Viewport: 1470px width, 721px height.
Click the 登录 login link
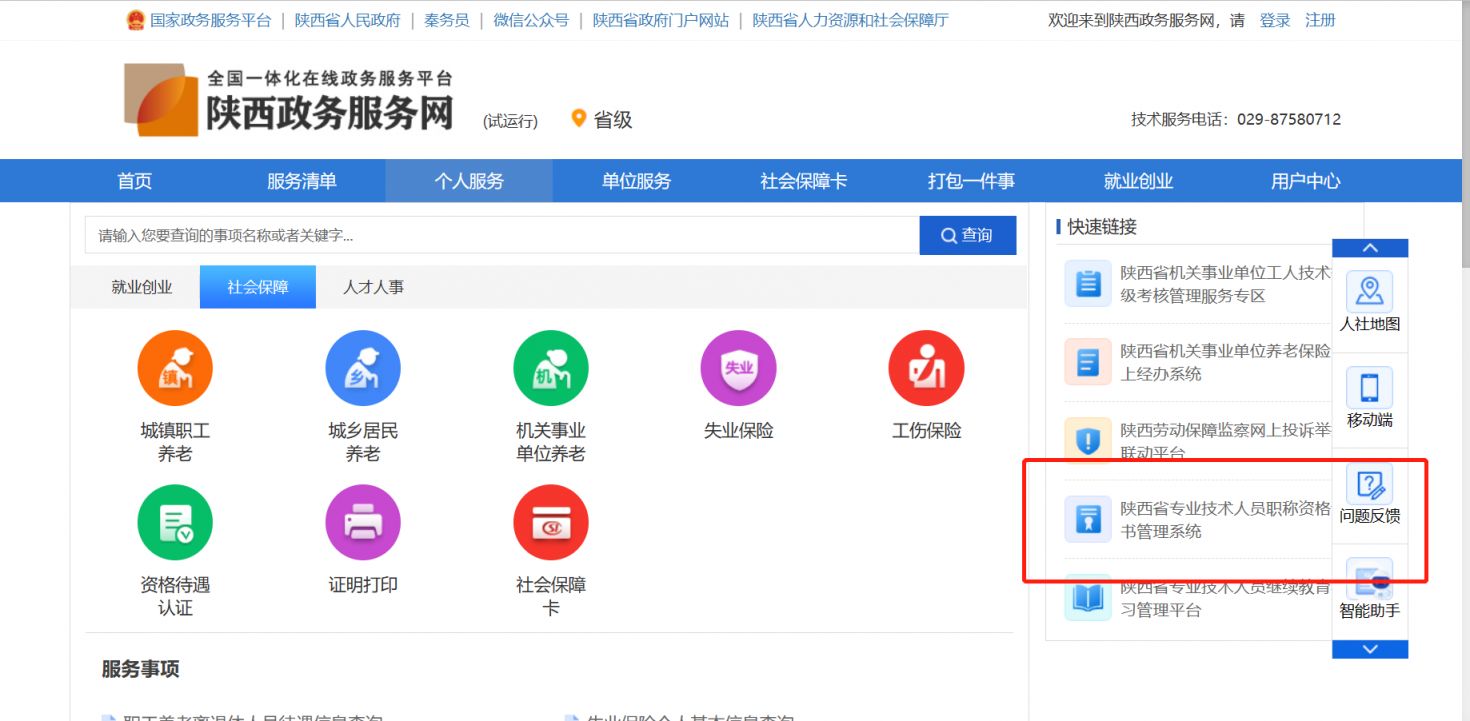(1275, 20)
